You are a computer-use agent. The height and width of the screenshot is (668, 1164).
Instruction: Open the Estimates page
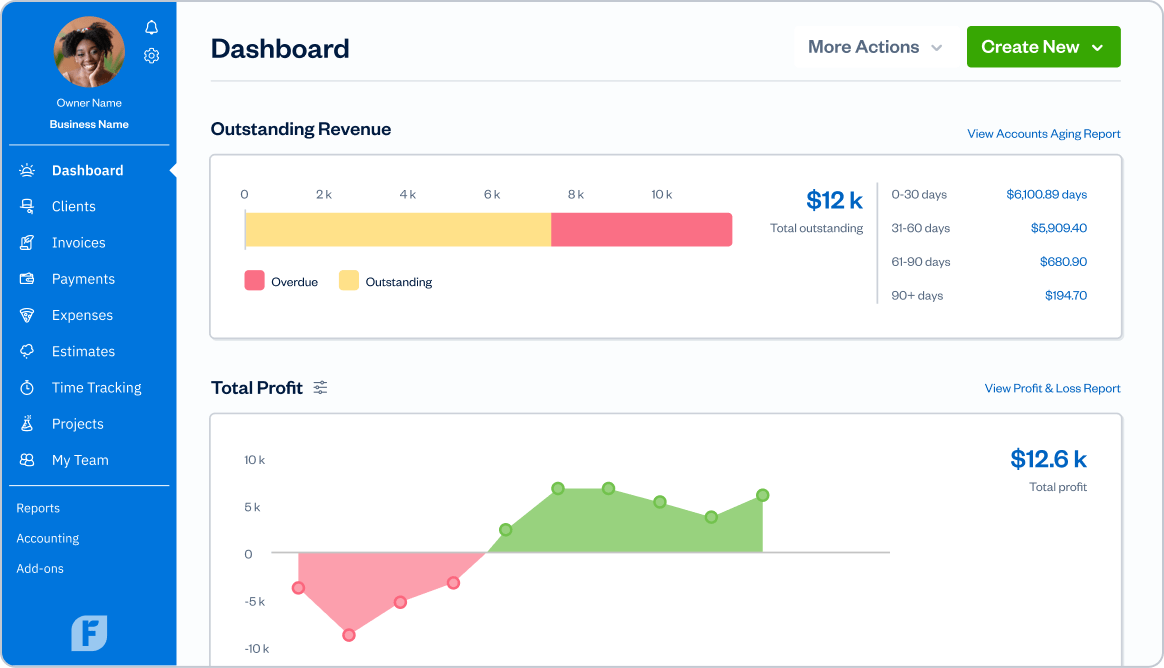pos(84,351)
